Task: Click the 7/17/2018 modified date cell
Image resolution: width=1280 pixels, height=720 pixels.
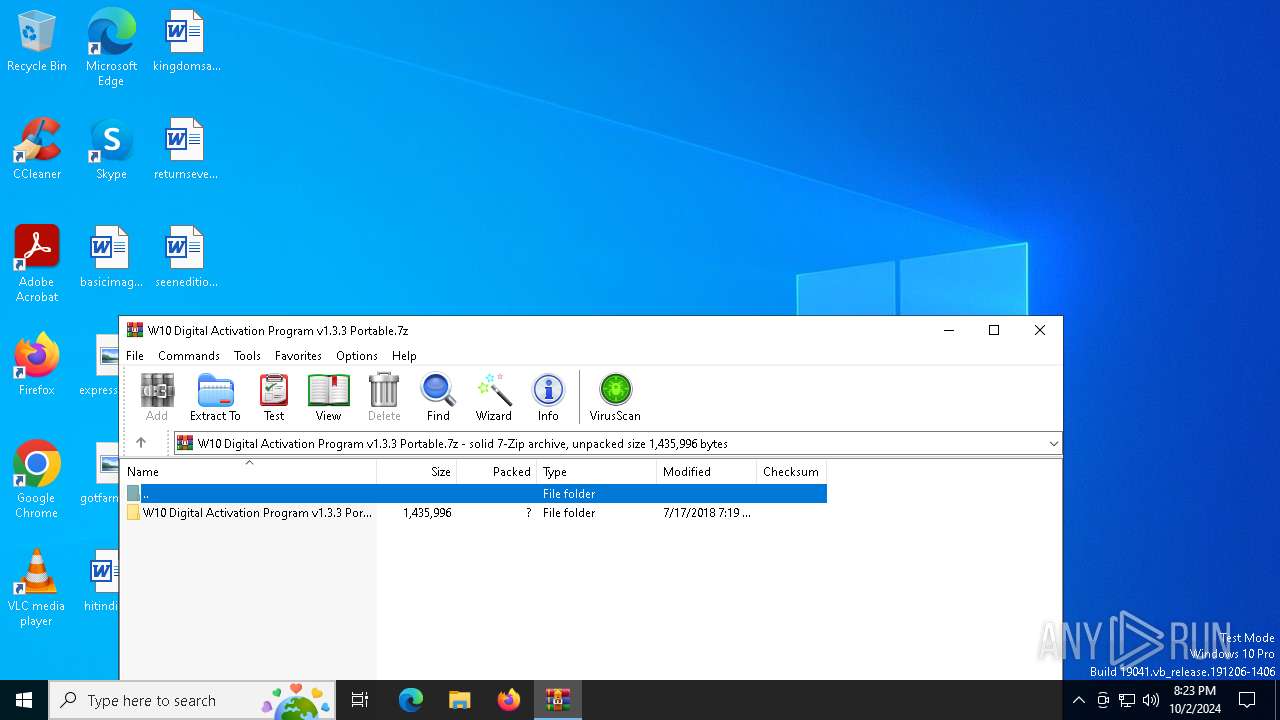Action: point(706,513)
